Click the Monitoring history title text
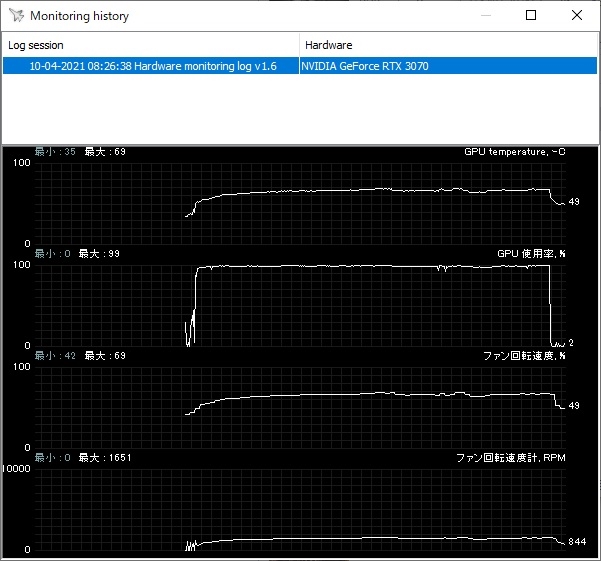601x561 pixels. [x=79, y=16]
